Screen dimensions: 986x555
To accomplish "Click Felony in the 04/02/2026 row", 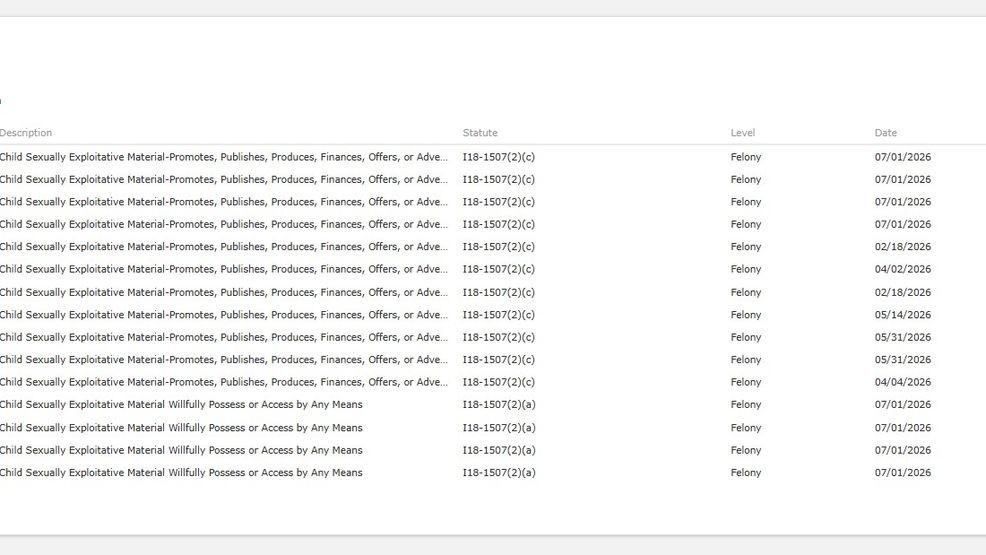I will (x=746, y=269).
